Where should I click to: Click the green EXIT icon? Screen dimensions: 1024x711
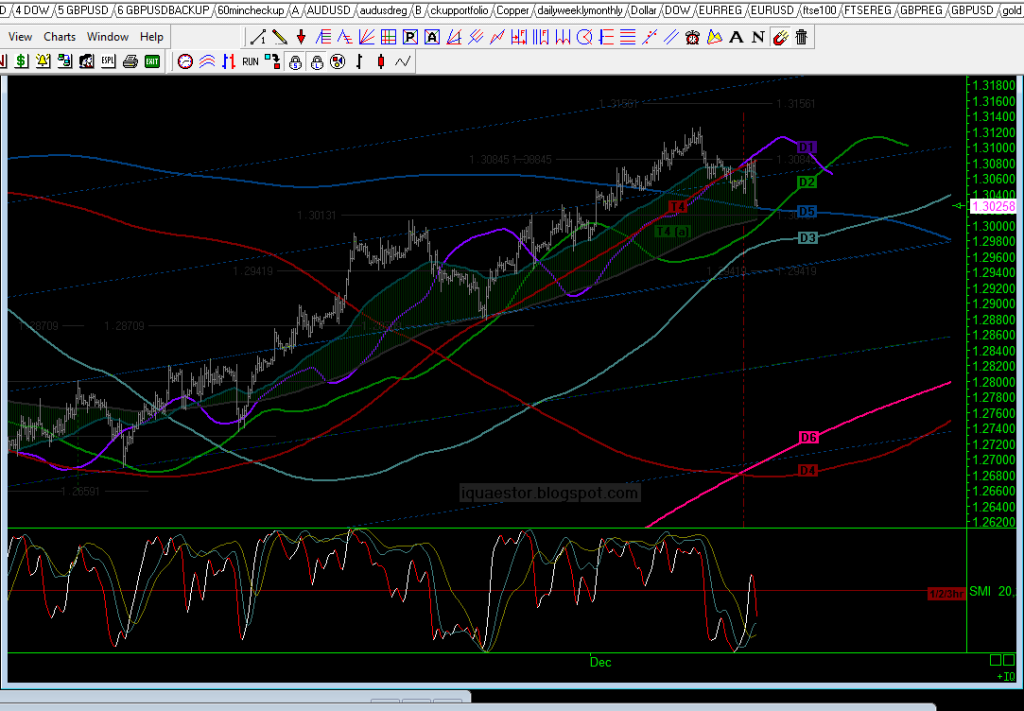click(x=152, y=61)
